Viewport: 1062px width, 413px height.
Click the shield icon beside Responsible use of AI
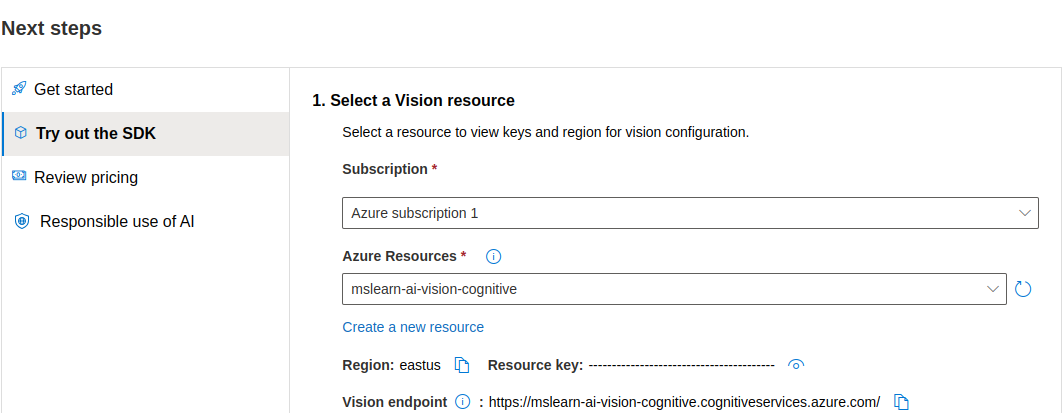pos(22,221)
